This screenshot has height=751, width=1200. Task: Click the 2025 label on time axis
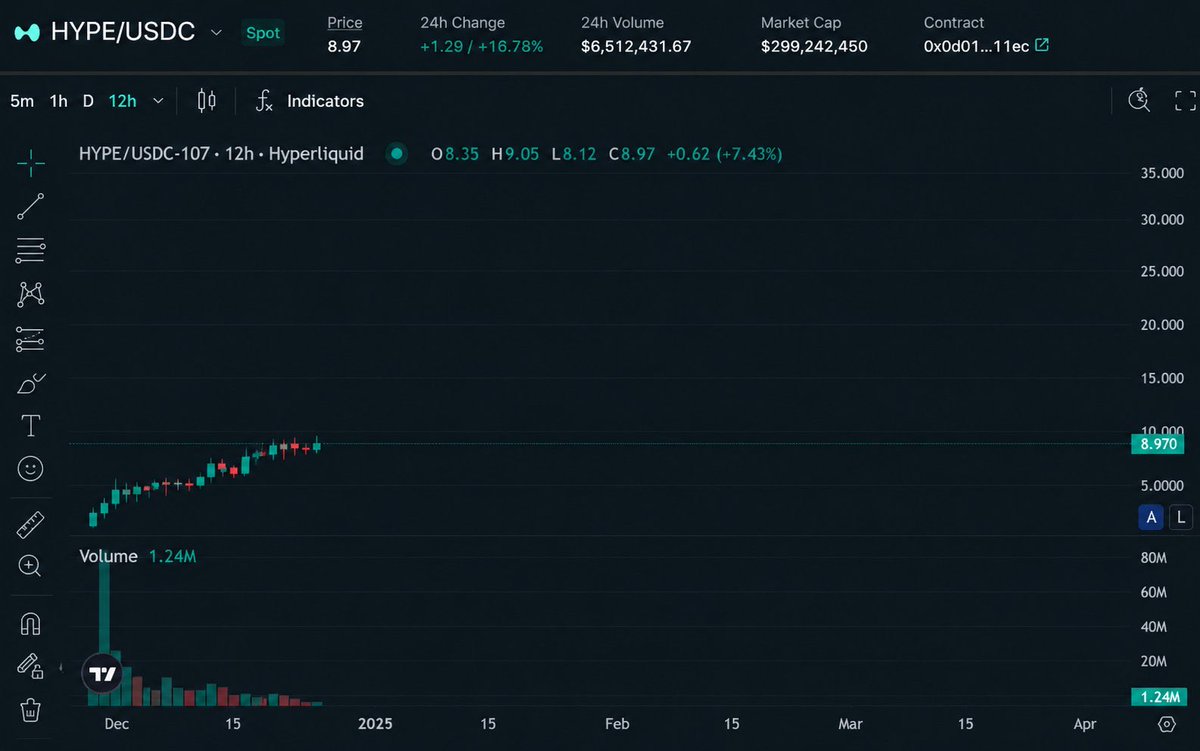pyautogui.click(x=376, y=724)
